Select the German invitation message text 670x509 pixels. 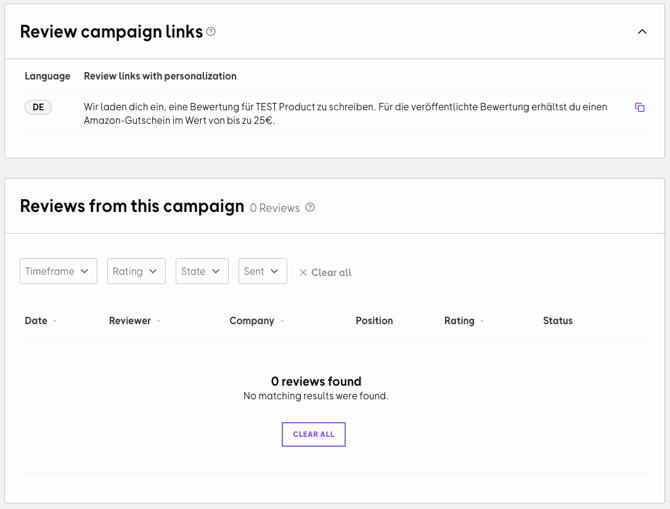345,113
